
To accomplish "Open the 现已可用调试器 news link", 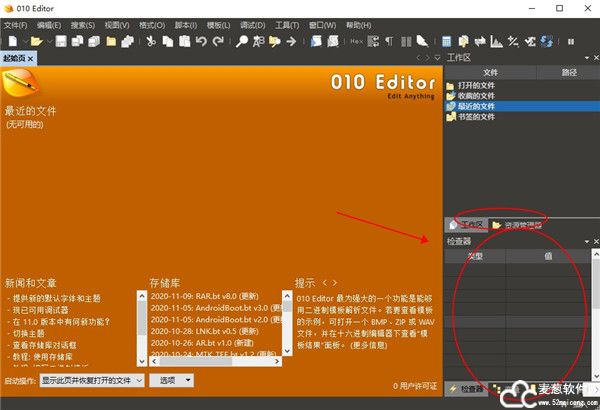I will (x=41, y=310).
